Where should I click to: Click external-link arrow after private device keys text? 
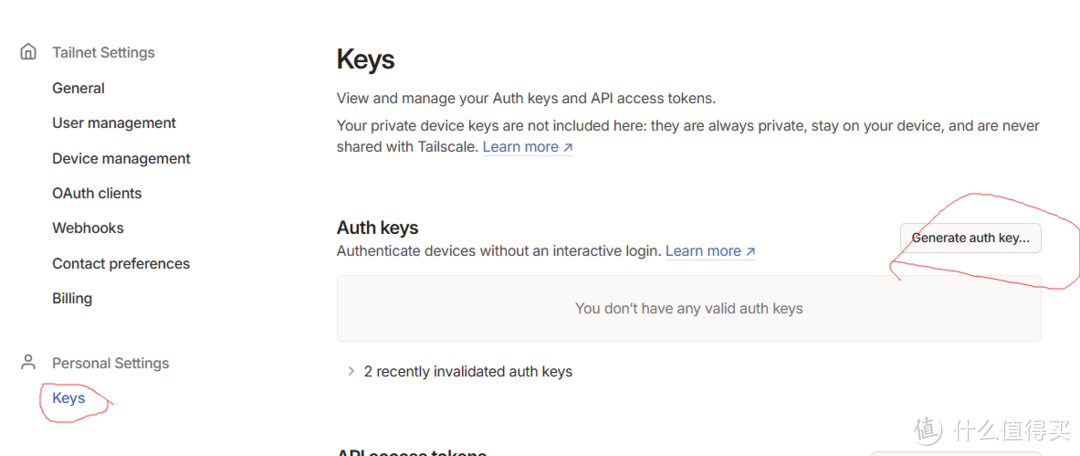click(x=568, y=147)
